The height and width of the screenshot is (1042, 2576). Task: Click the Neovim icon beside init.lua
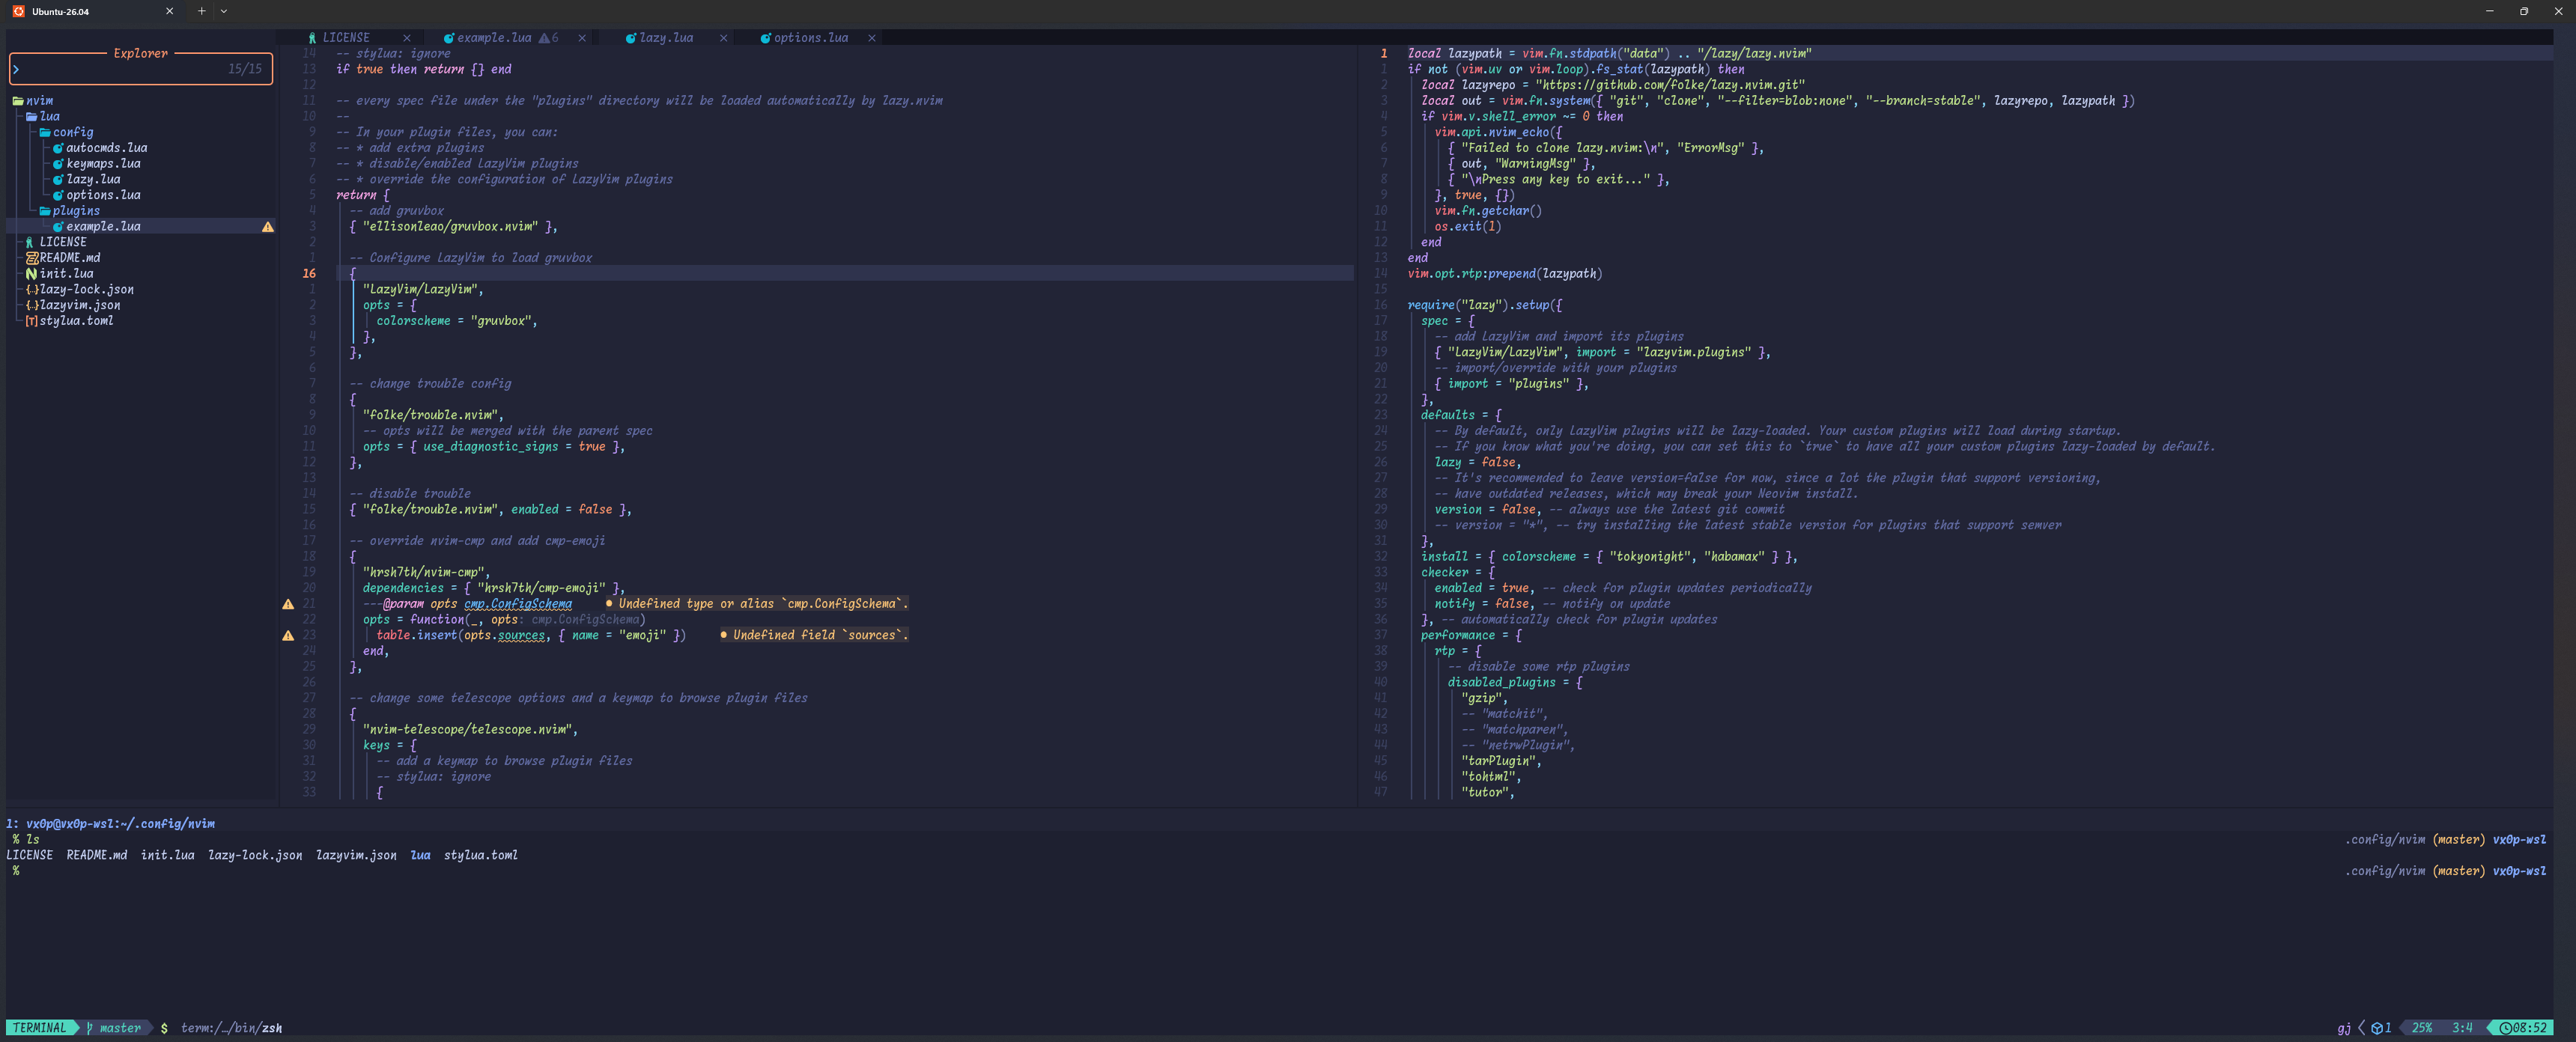click(31, 274)
